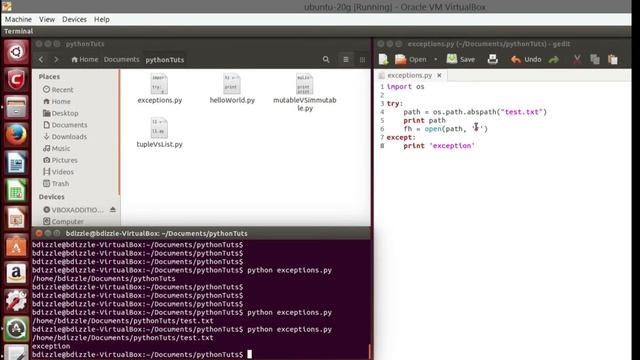
Task: Click the 'import os' line in editor
Action: tap(405, 87)
